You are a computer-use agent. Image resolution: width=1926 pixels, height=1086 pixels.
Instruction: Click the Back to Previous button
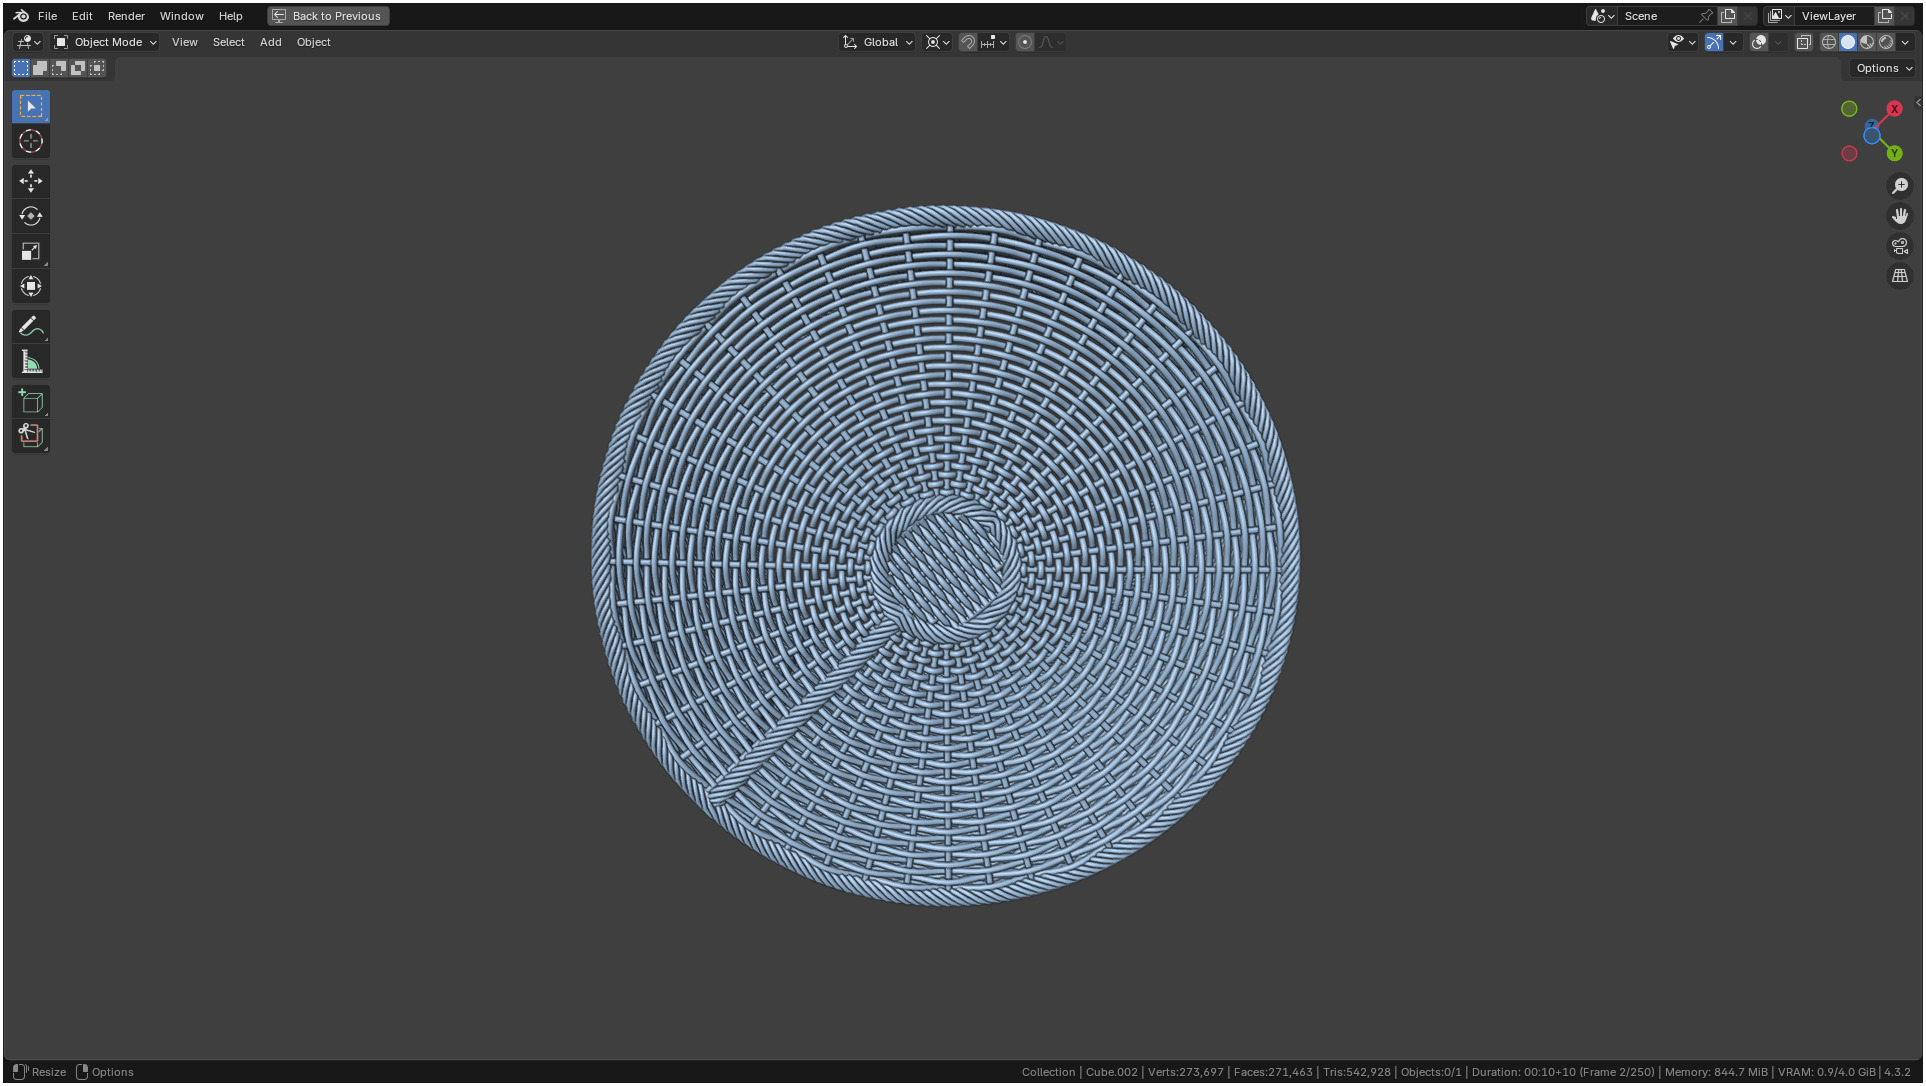[x=328, y=16]
